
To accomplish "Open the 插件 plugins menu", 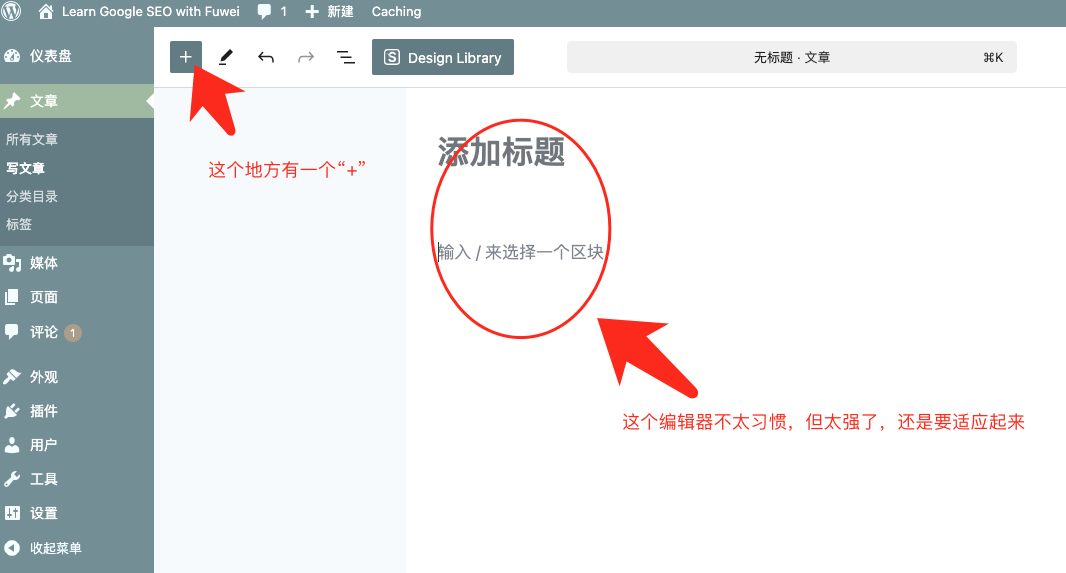I will tap(43, 411).
